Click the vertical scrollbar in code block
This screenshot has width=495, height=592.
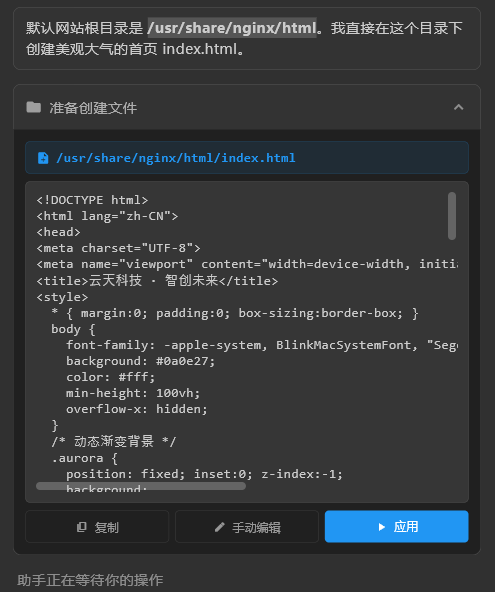click(452, 216)
